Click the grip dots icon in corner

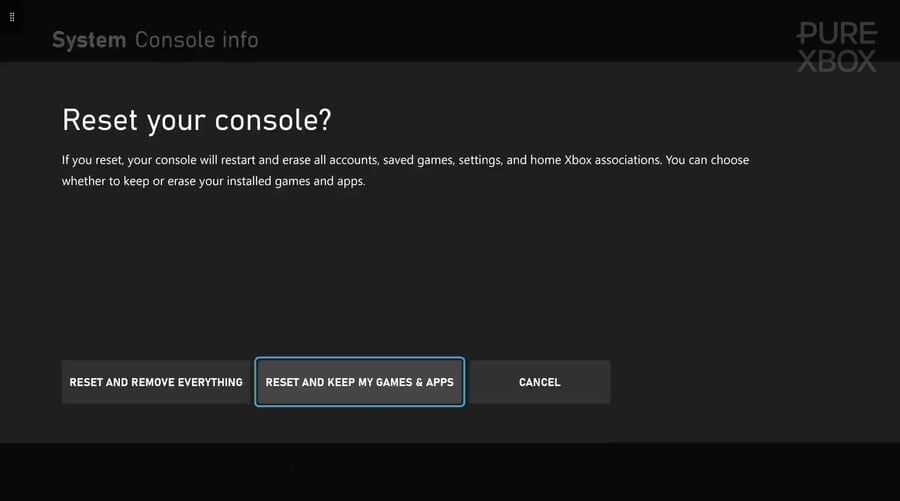tap(11, 17)
